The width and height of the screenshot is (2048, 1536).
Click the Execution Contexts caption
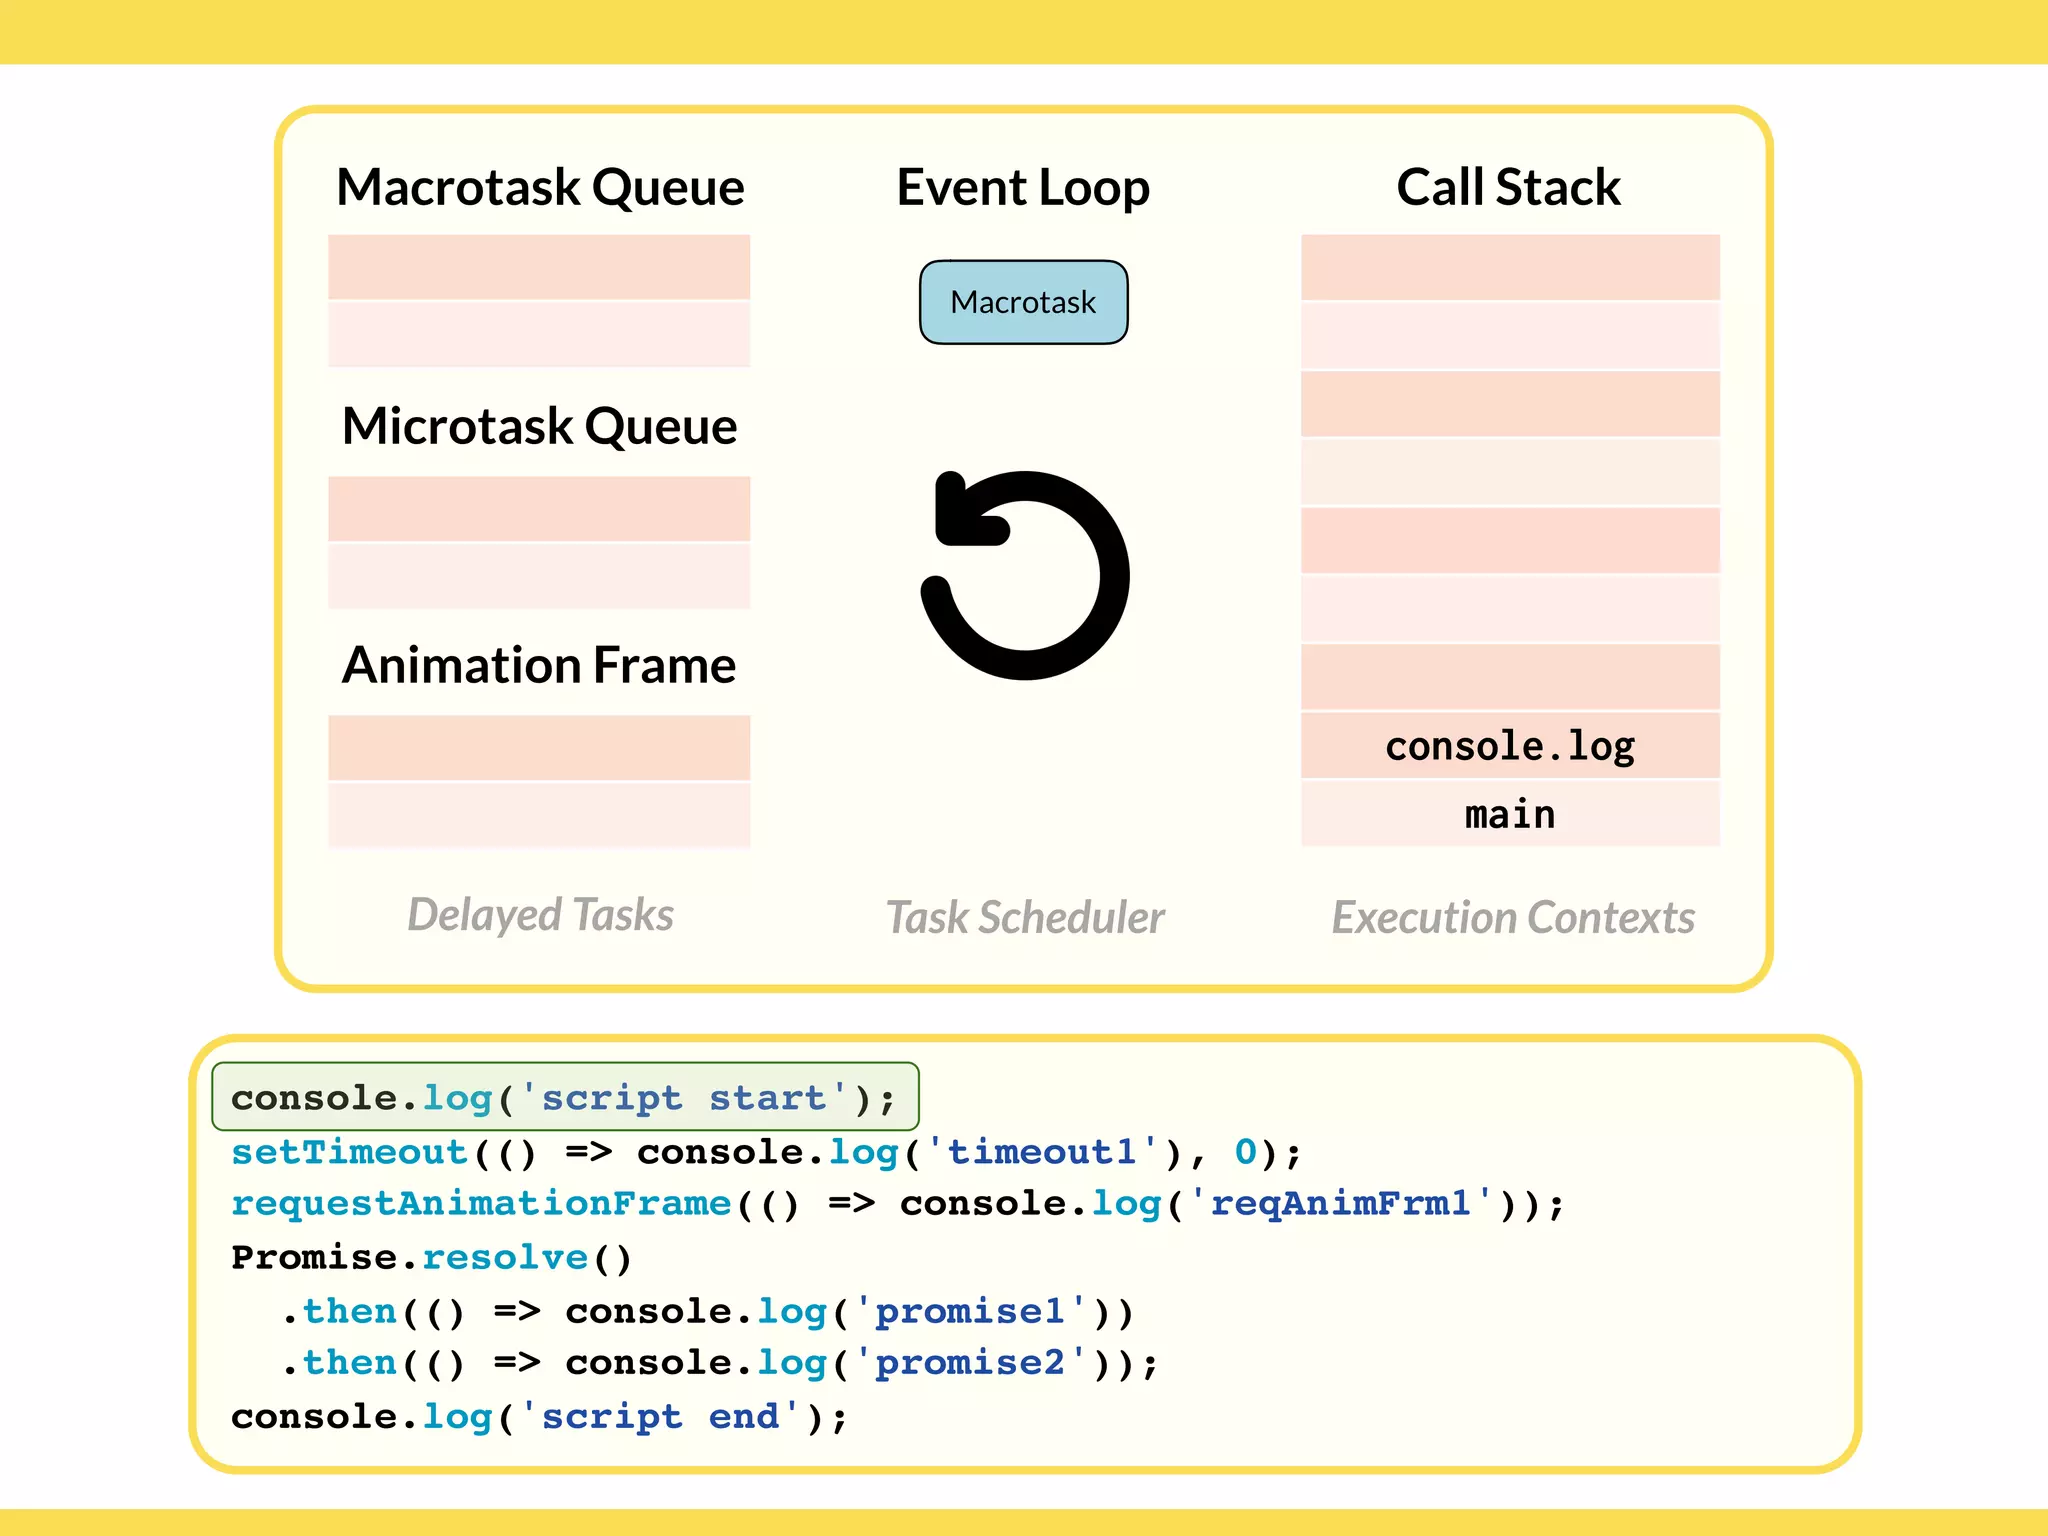point(1512,917)
